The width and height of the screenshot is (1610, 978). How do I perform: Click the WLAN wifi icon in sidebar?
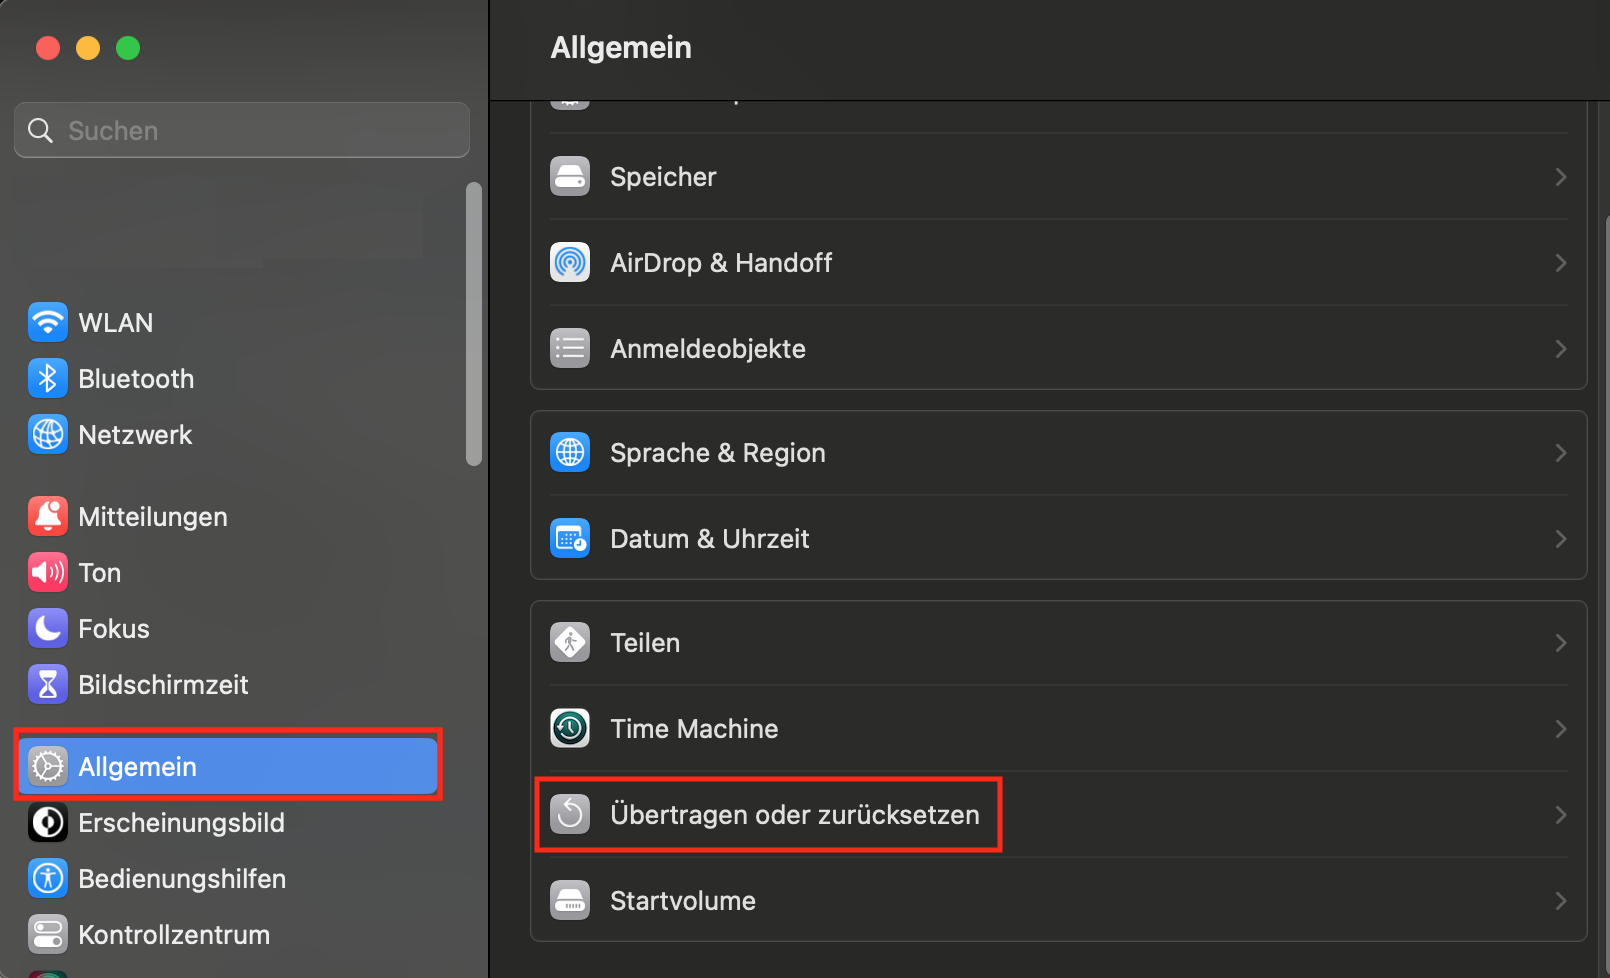tap(48, 322)
